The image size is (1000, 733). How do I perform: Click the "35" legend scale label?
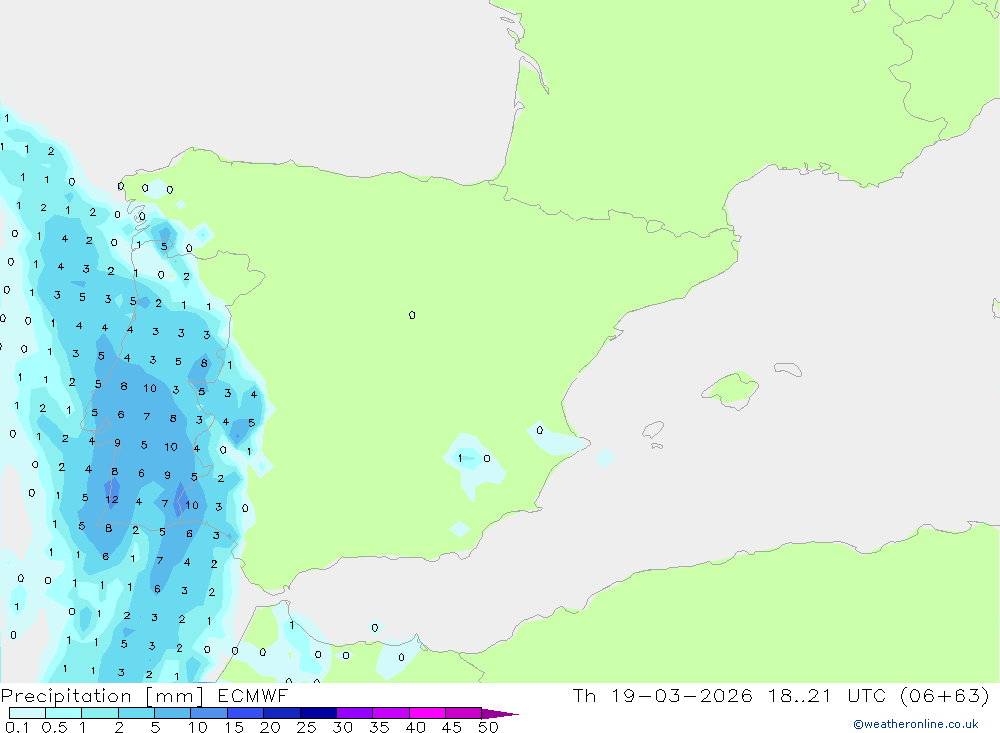tap(379, 727)
